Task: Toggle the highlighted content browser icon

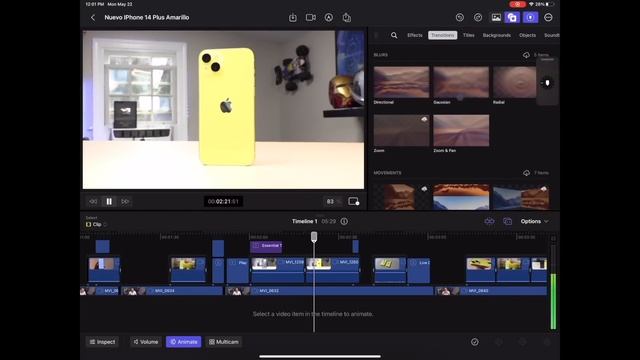Action: point(512,18)
